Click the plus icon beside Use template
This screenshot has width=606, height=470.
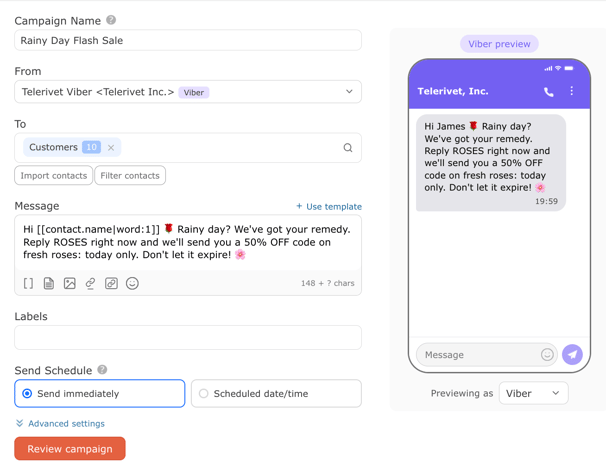[x=299, y=206]
